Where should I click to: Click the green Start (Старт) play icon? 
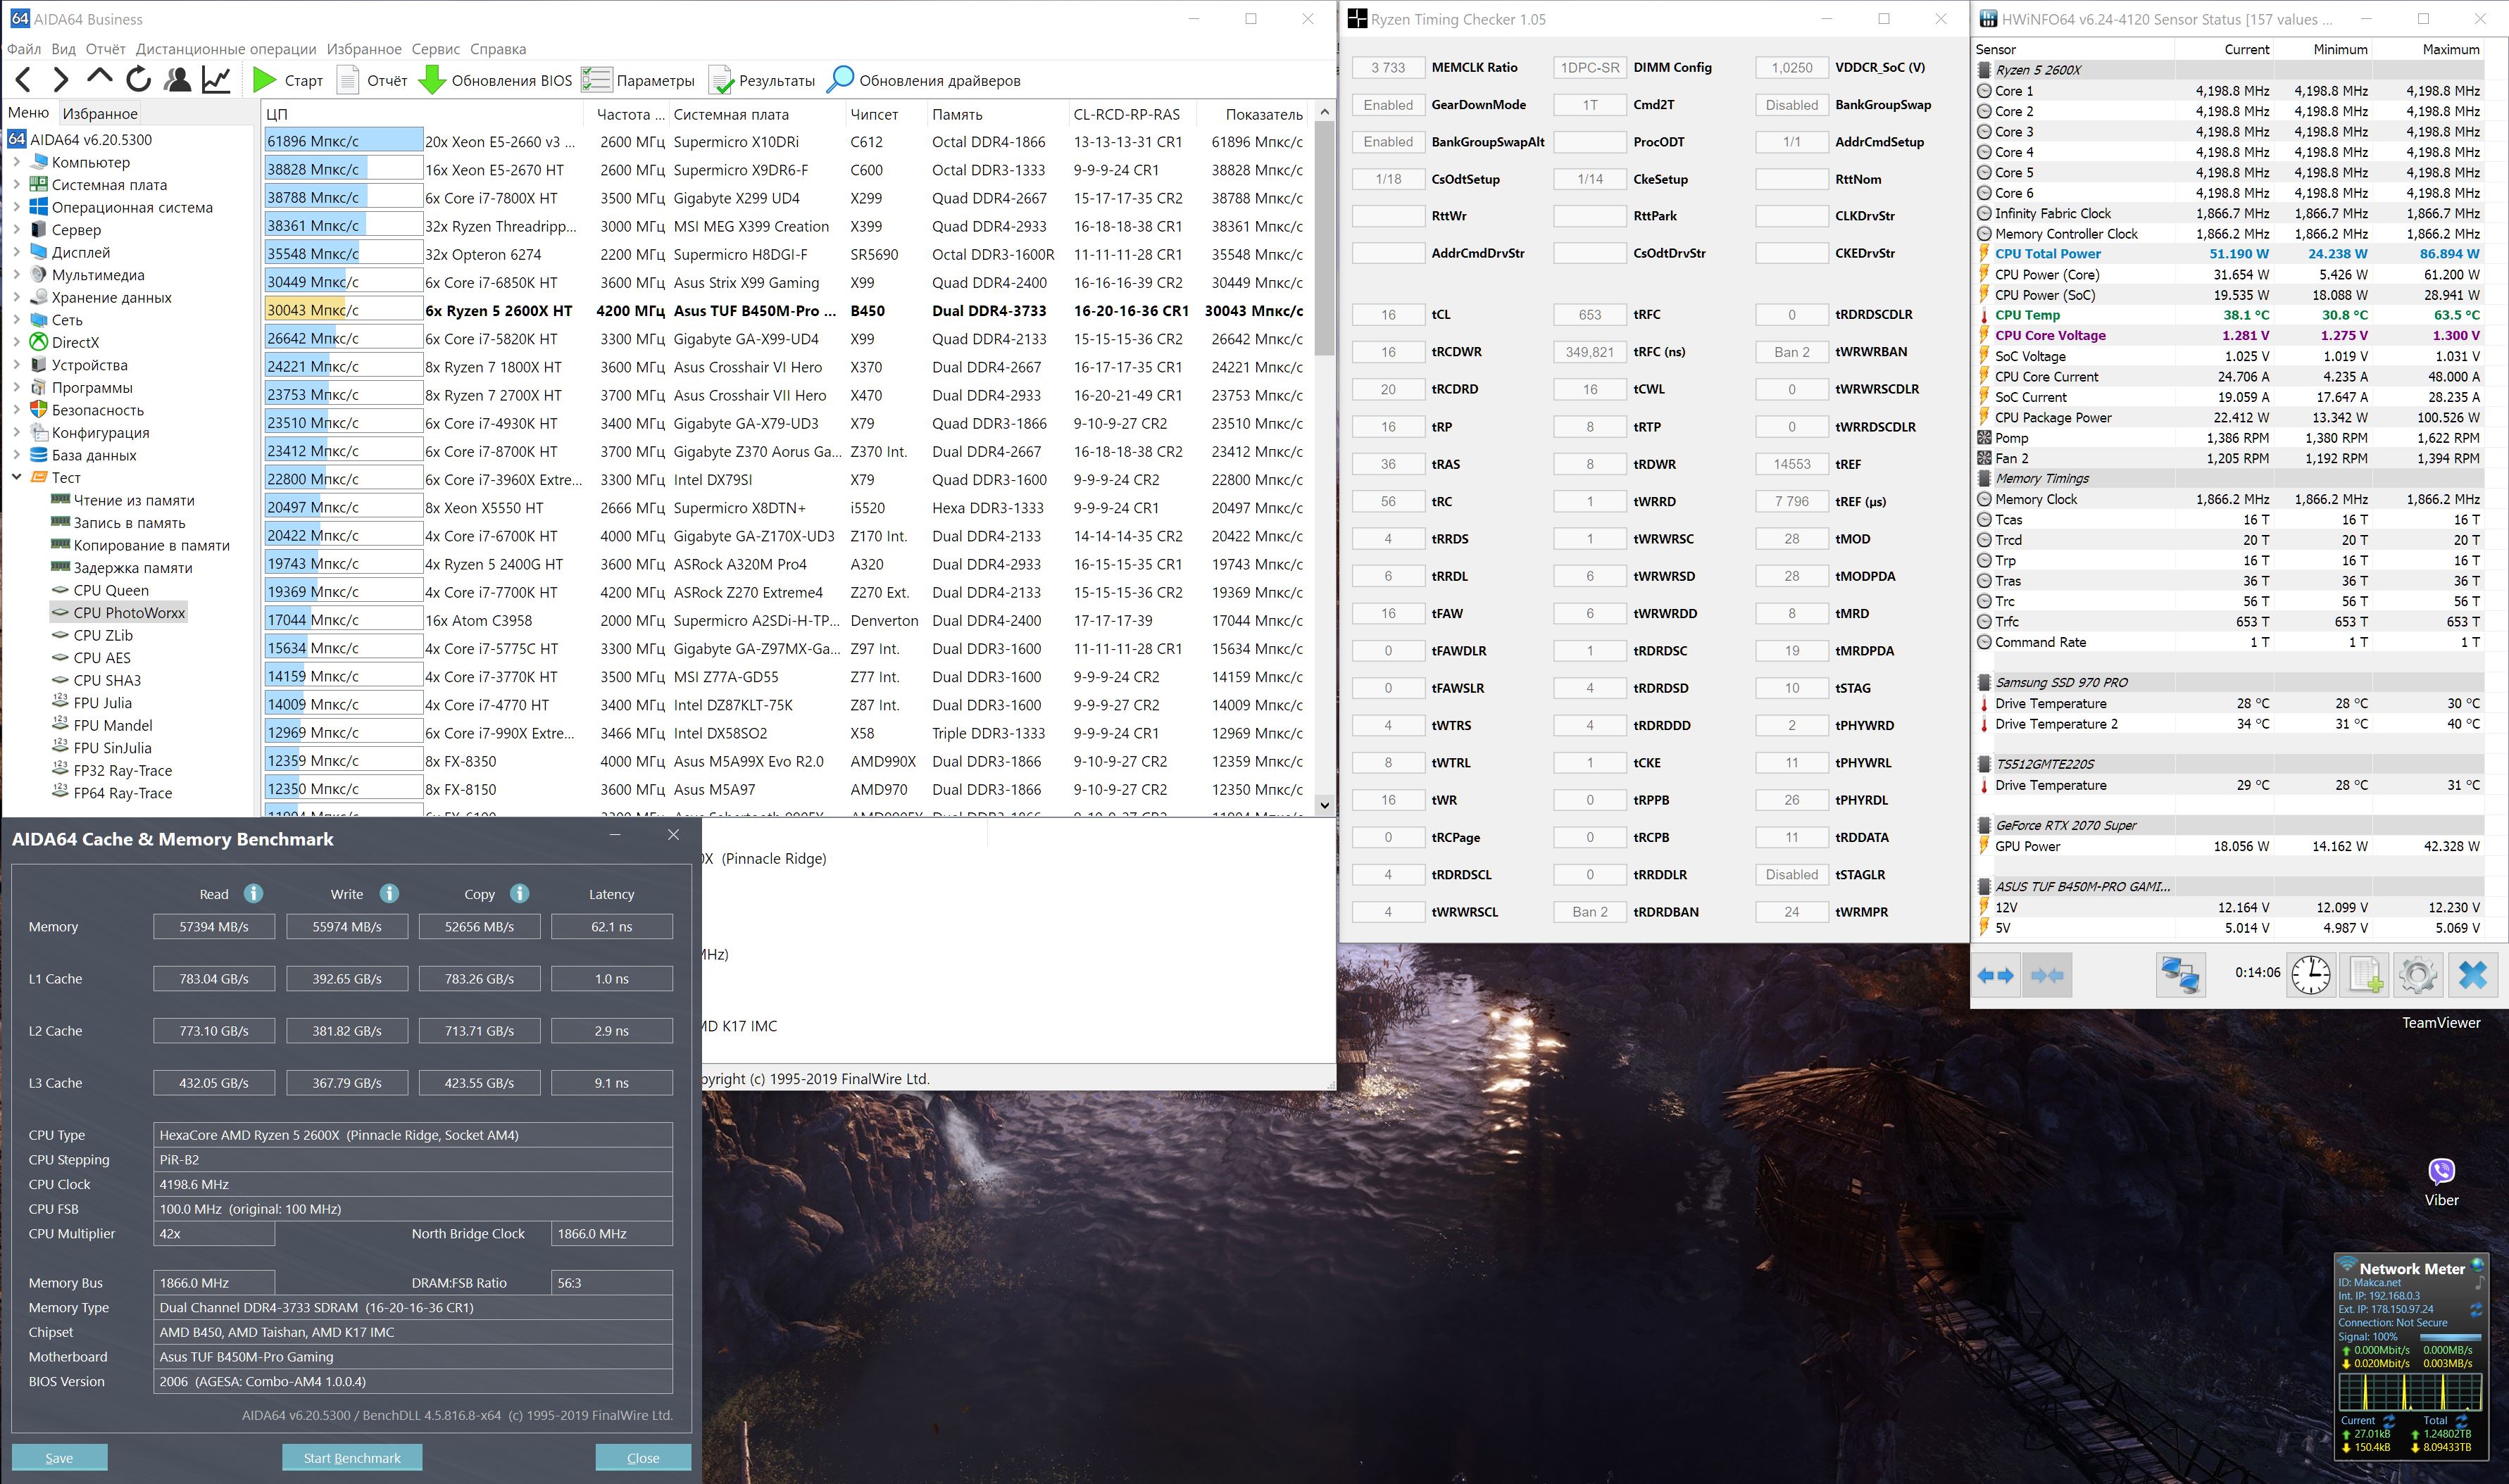264,80
